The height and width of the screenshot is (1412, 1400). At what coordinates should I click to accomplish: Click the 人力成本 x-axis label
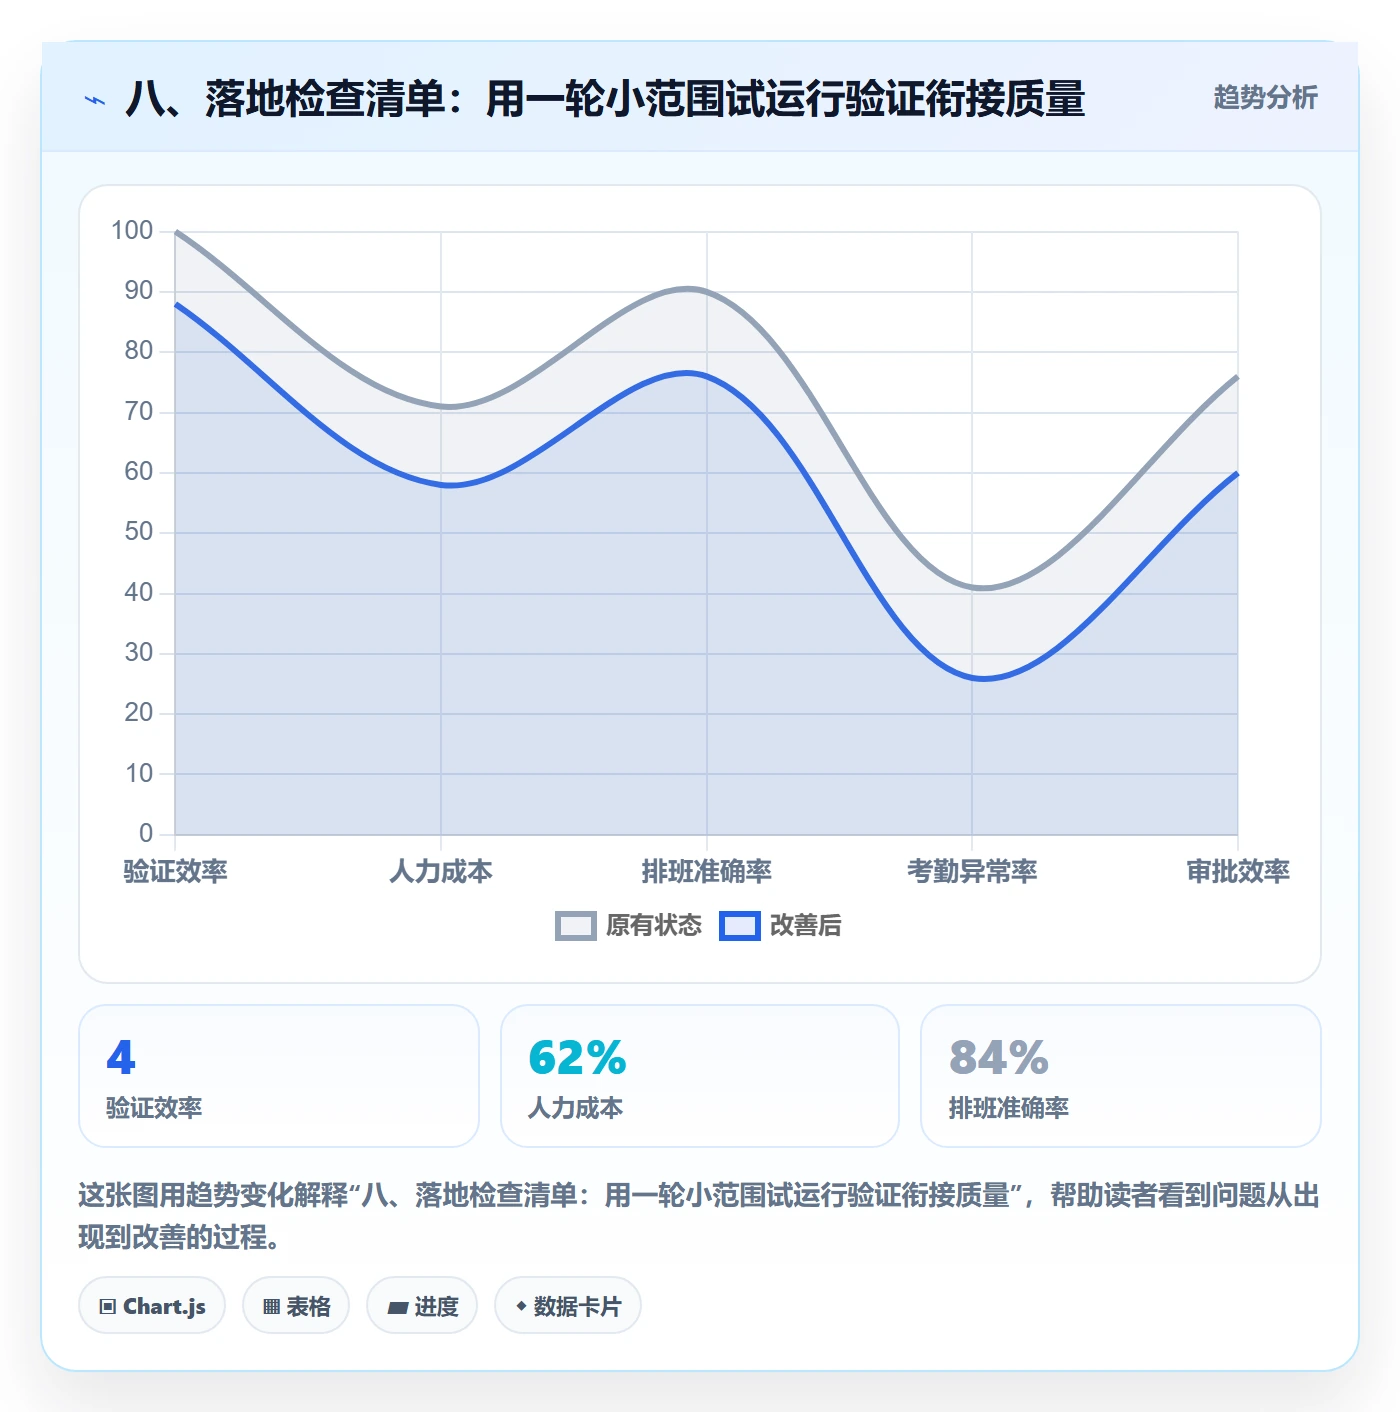[441, 871]
